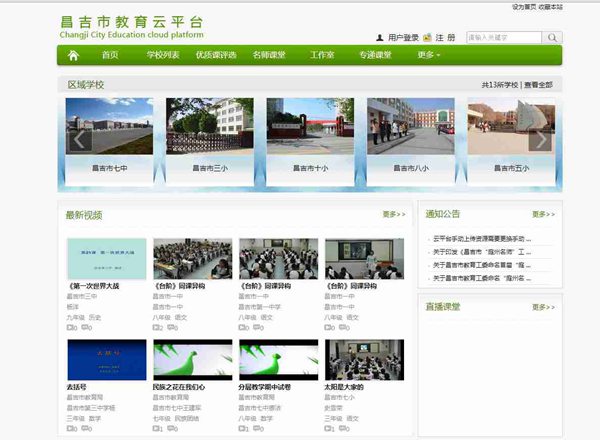The image size is (600, 440).
Task: Open the 优质课评选 menu item
Action: [x=215, y=55]
